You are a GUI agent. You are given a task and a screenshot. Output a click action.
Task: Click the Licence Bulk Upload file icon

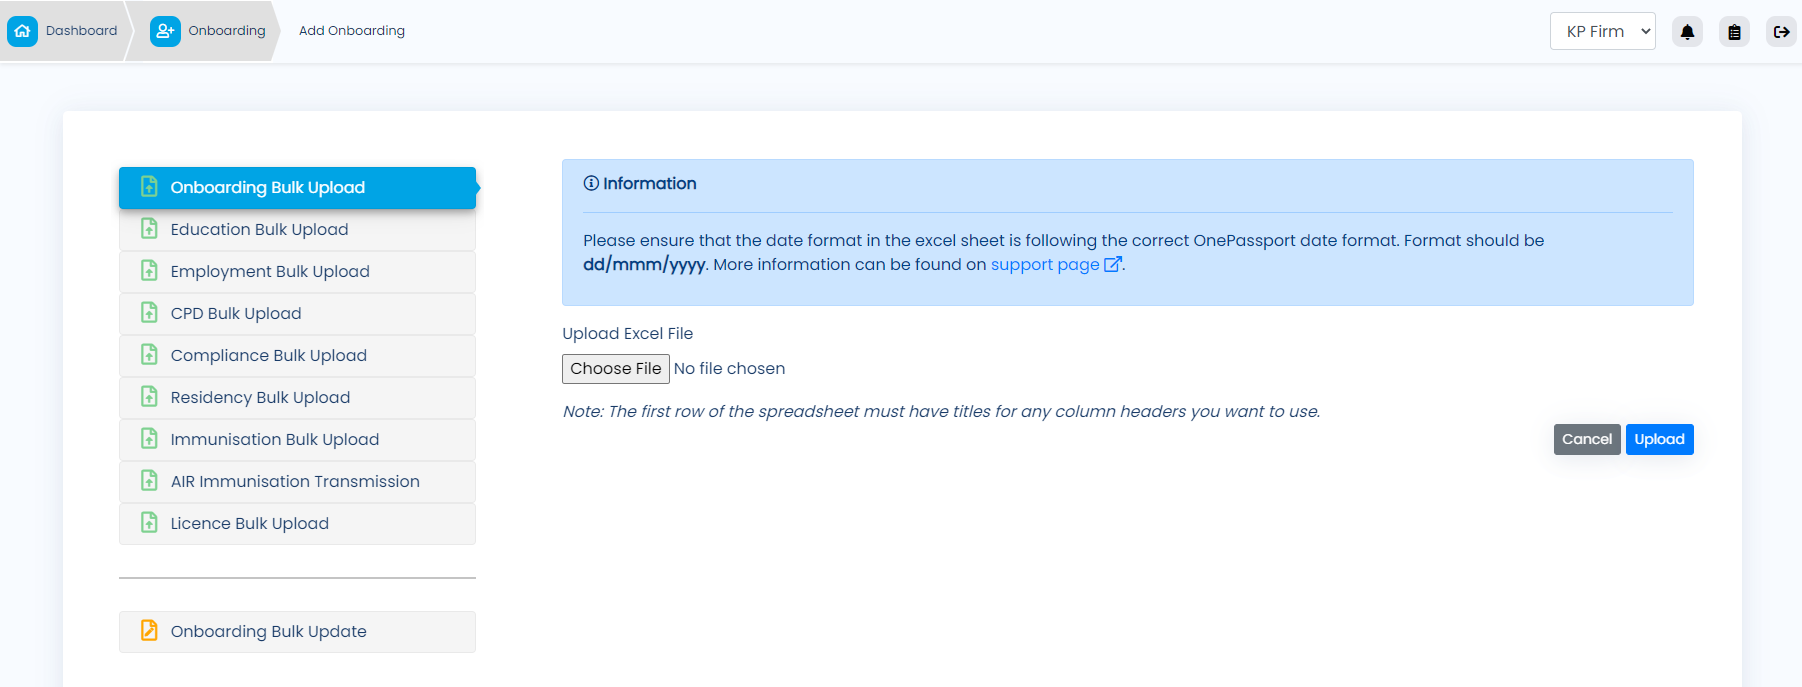coord(149,522)
